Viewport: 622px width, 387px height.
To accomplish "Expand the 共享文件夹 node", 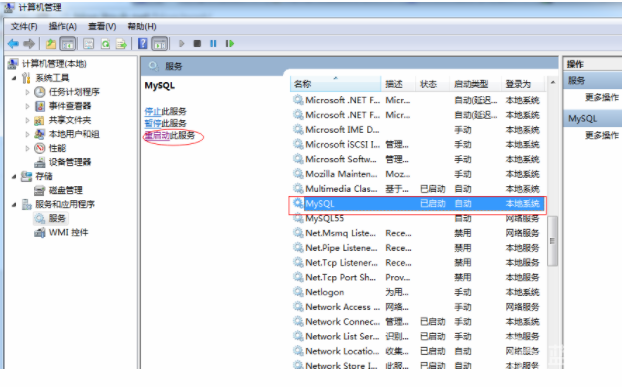I will click(x=27, y=120).
